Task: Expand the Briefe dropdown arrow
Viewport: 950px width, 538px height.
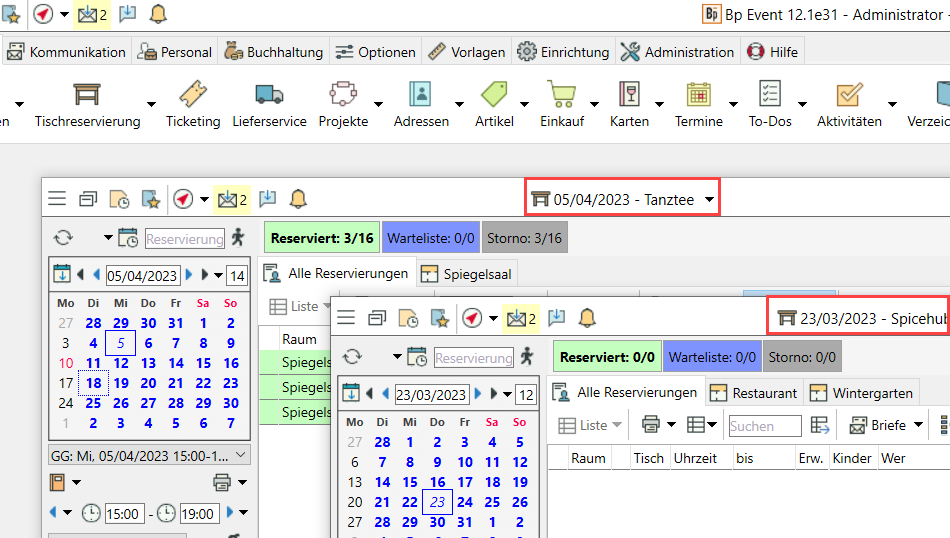Action: pos(918,425)
